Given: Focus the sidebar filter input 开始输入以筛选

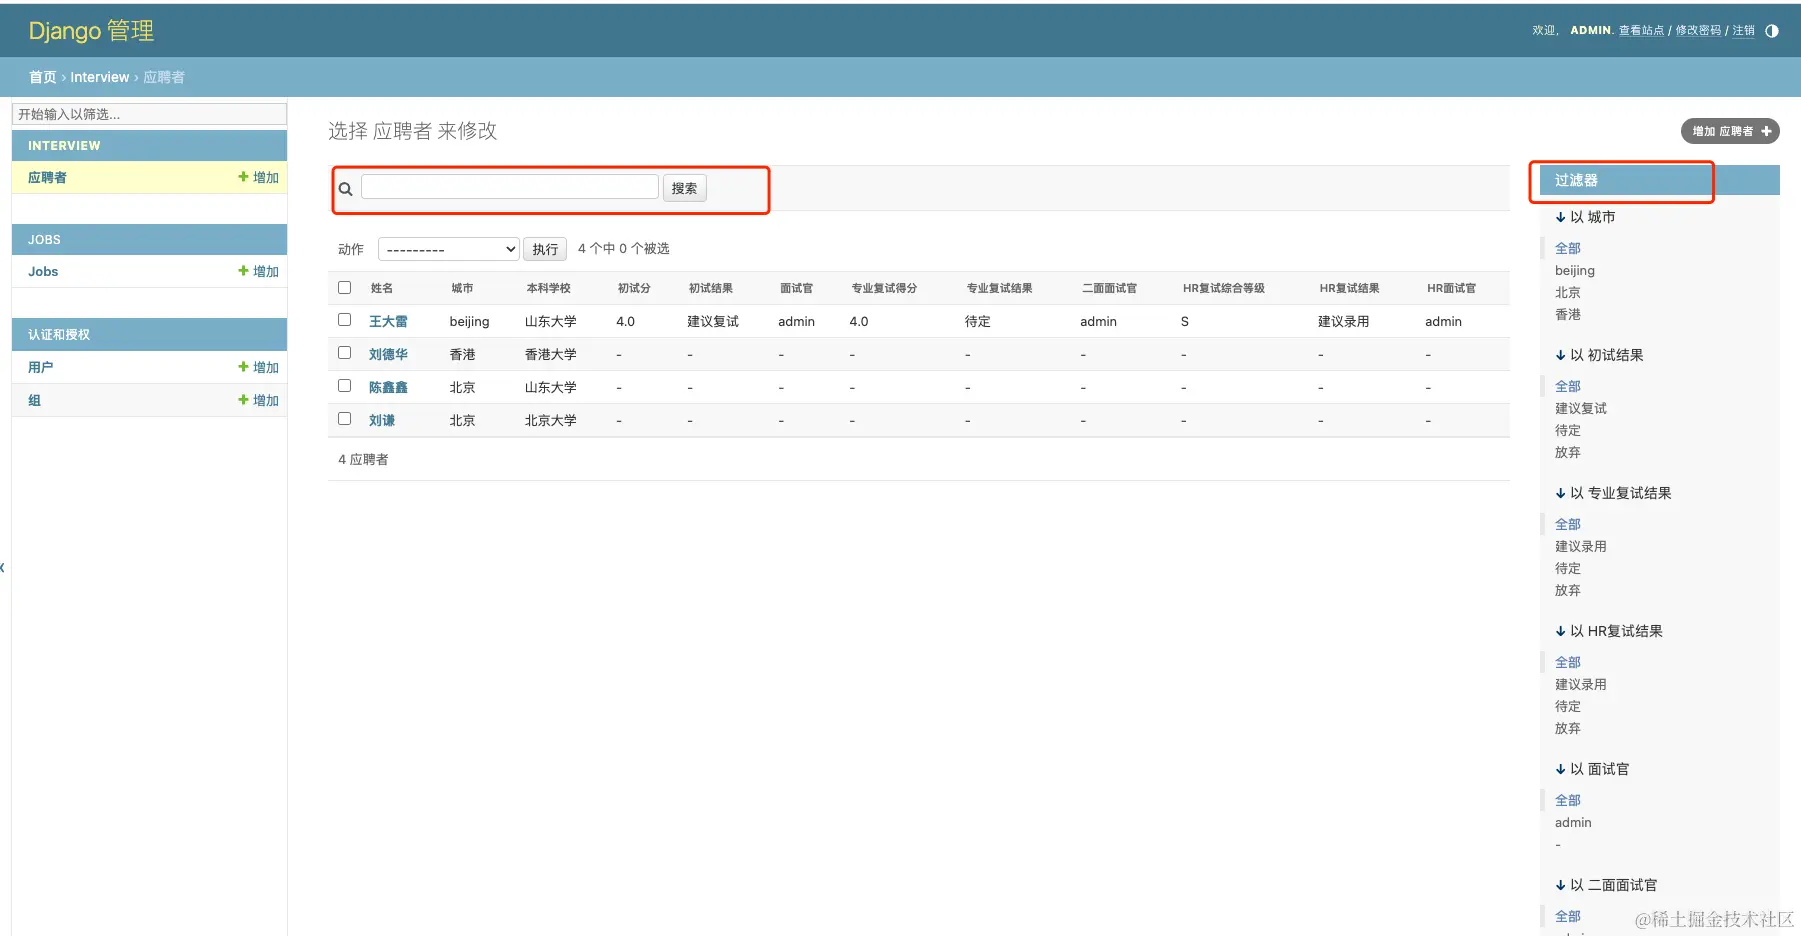Looking at the screenshot, I should (x=149, y=114).
